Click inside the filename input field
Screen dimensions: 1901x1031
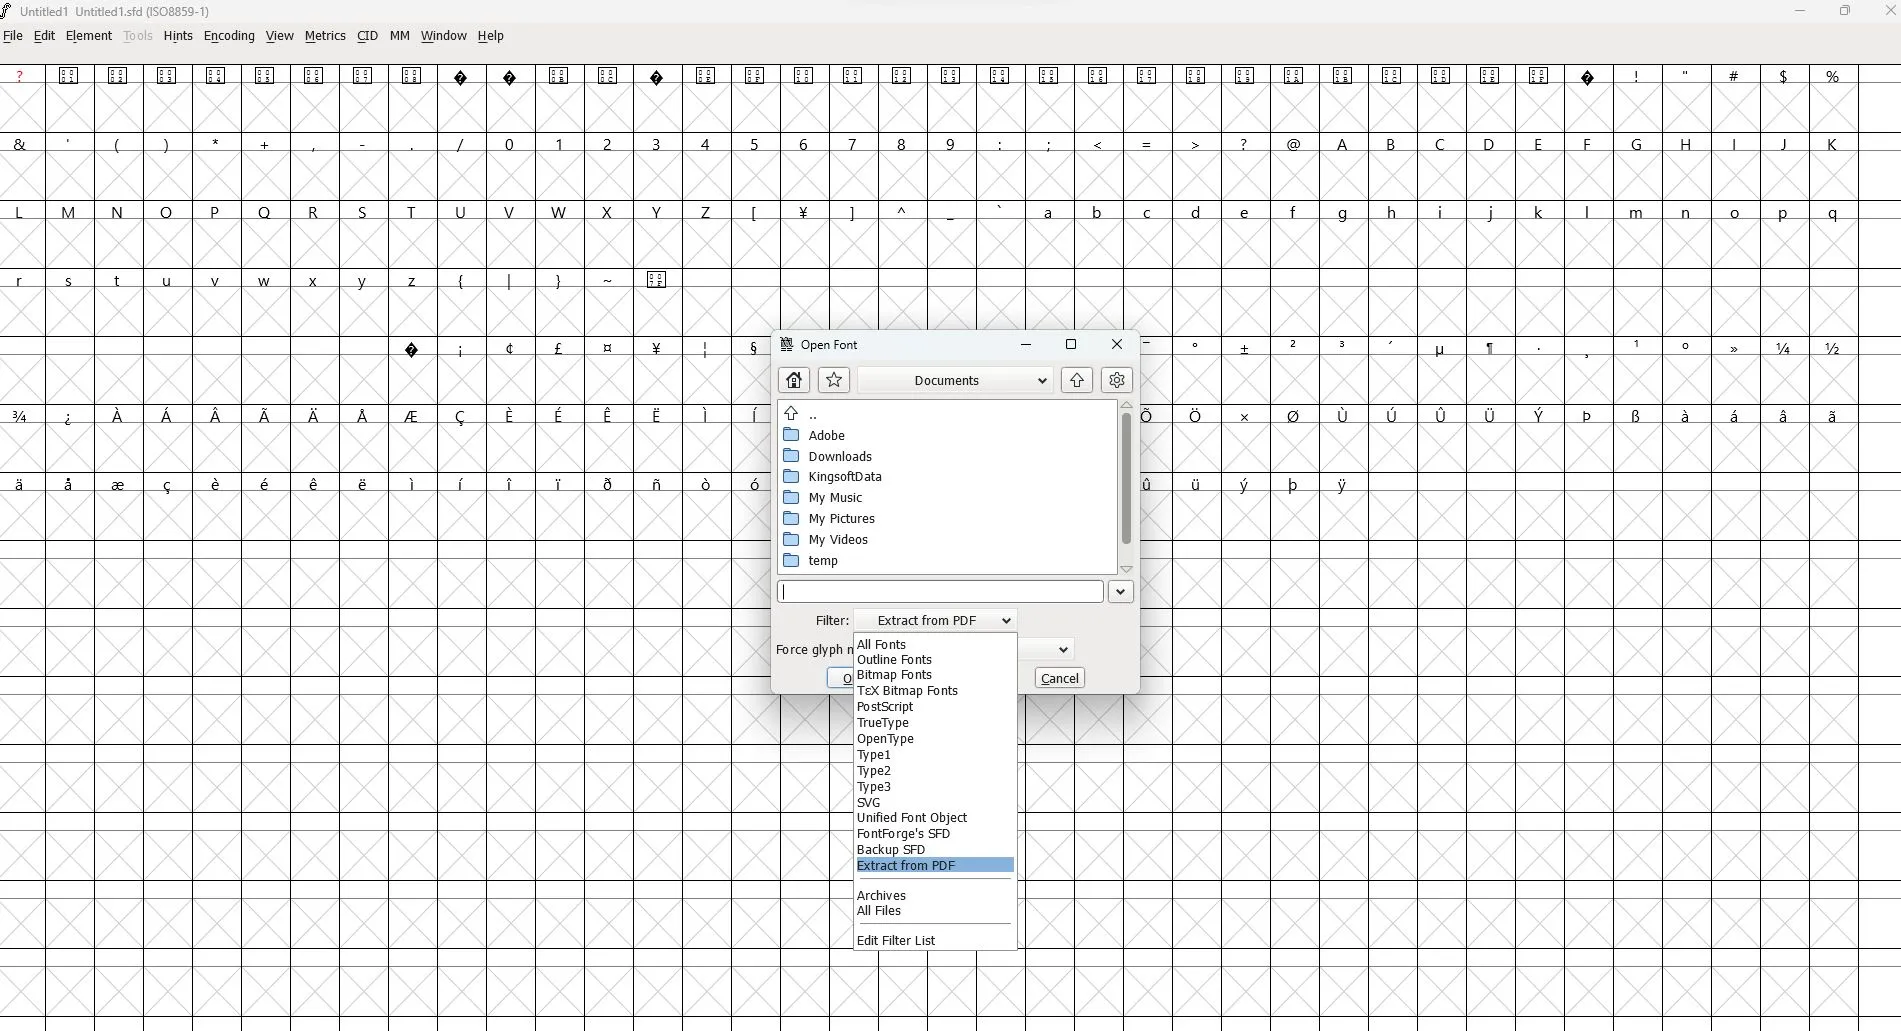(940, 591)
